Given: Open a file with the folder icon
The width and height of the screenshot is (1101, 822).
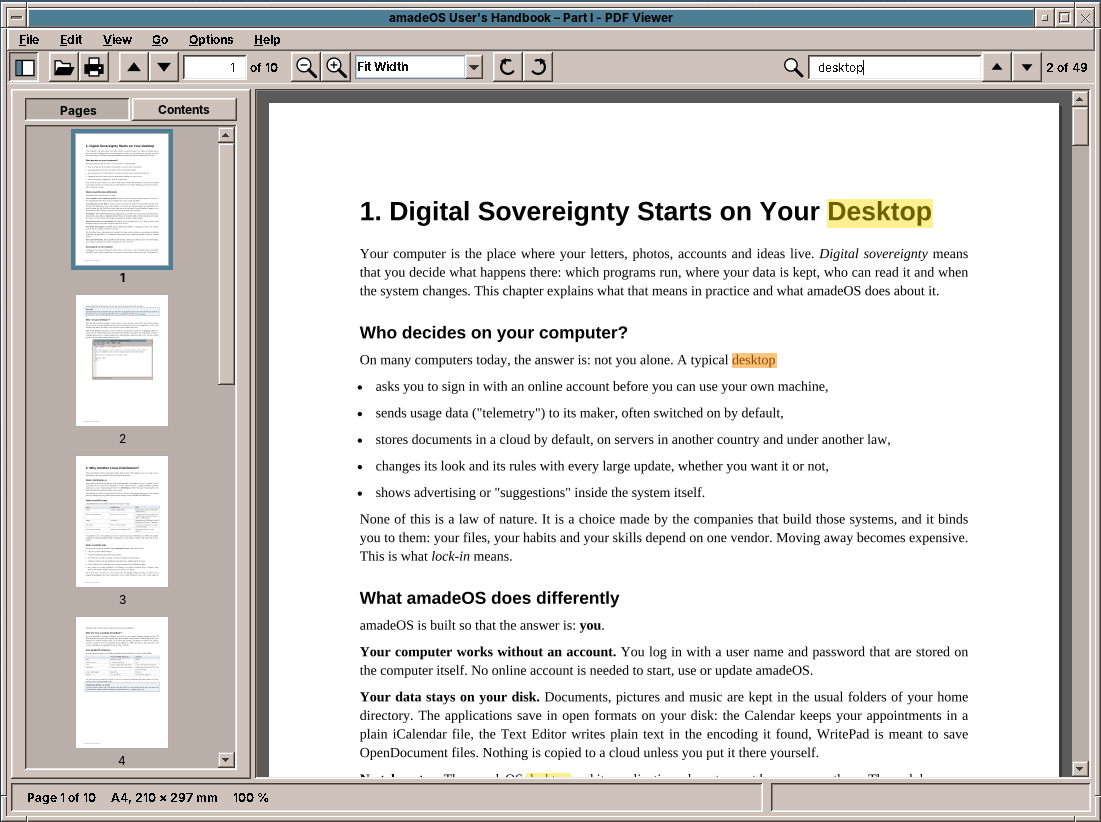Looking at the screenshot, I should pyautogui.click(x=64, y=67).
